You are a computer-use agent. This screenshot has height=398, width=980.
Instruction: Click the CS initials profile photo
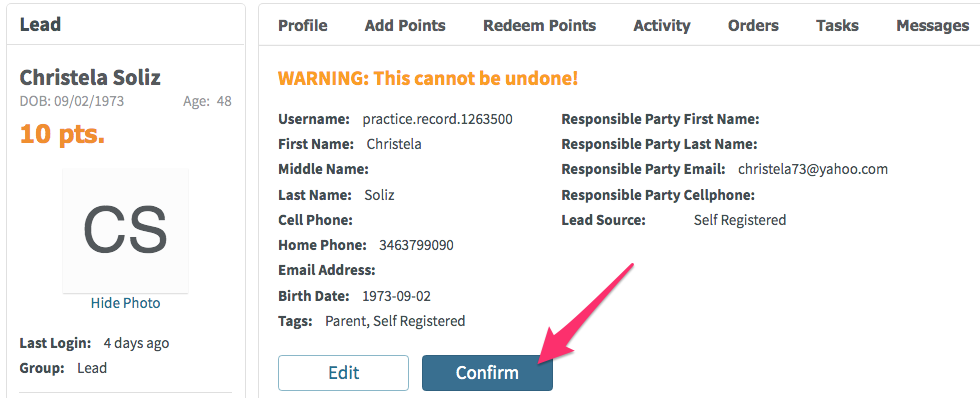[125, 230]
